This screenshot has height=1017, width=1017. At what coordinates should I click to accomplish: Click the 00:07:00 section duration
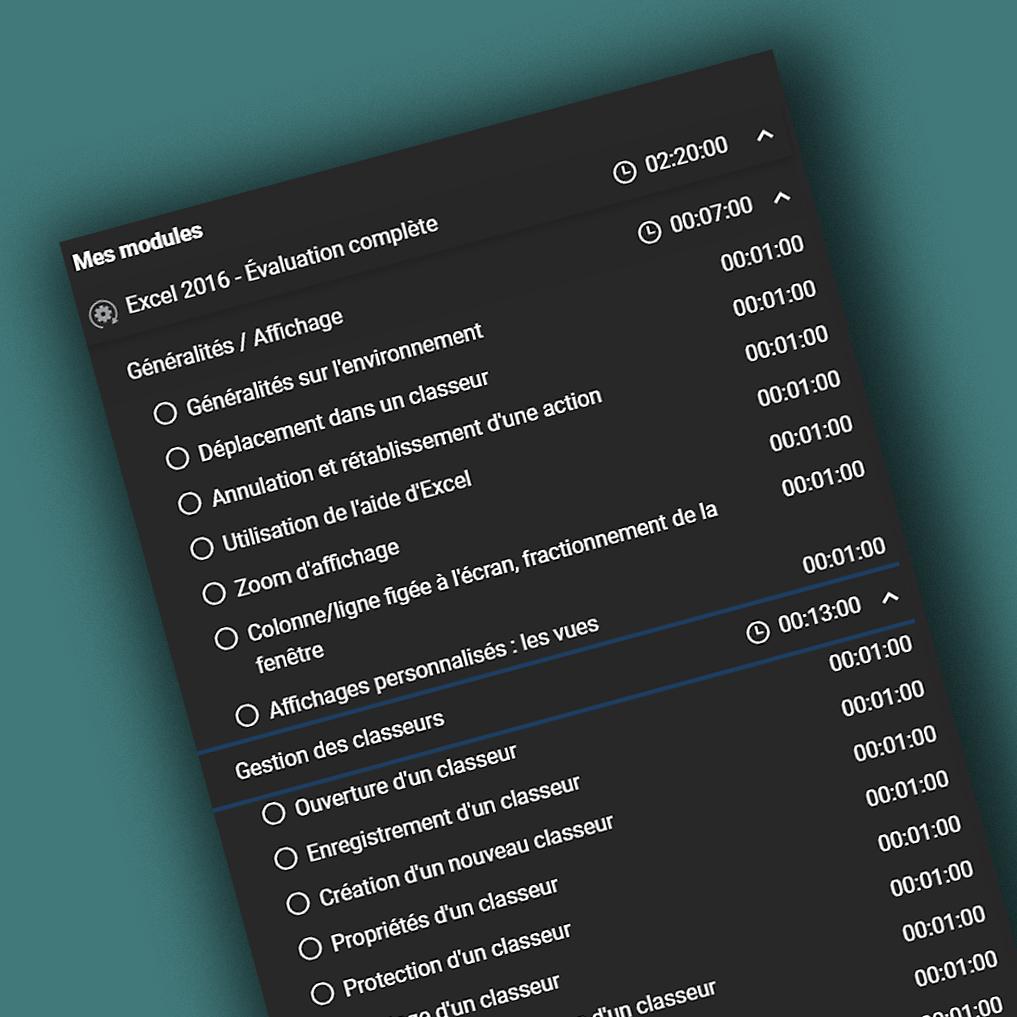coord(712,214)
